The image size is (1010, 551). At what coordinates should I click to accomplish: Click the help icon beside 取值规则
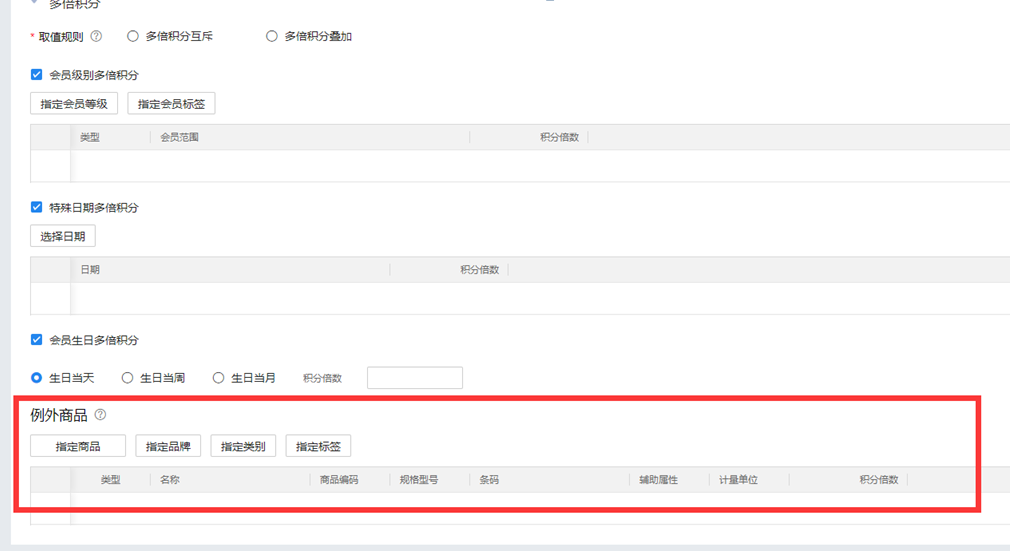(x=96, y=37)
